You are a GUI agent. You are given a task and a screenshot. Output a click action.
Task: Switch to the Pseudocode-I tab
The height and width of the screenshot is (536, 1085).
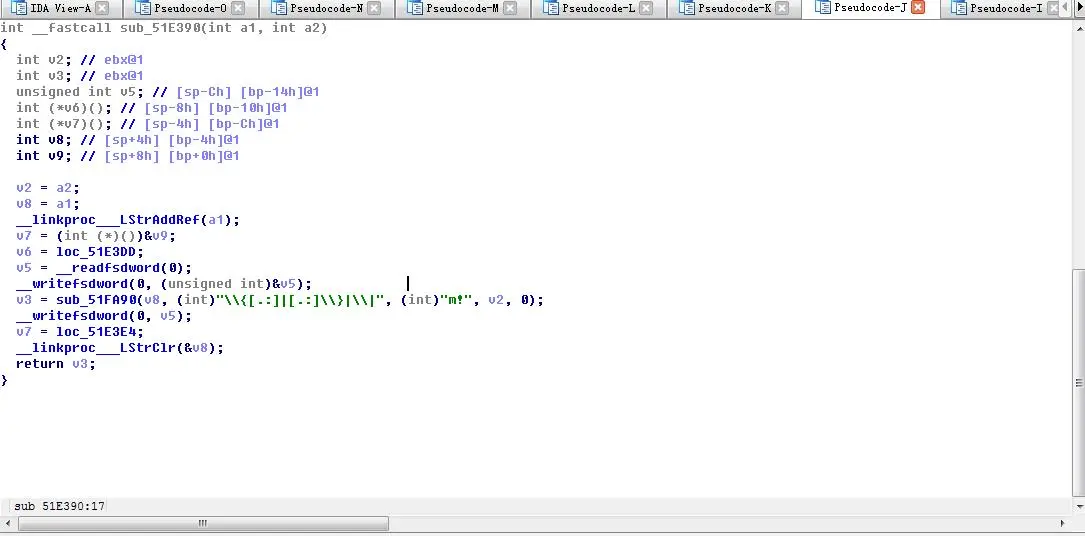tap(1006, 8)
